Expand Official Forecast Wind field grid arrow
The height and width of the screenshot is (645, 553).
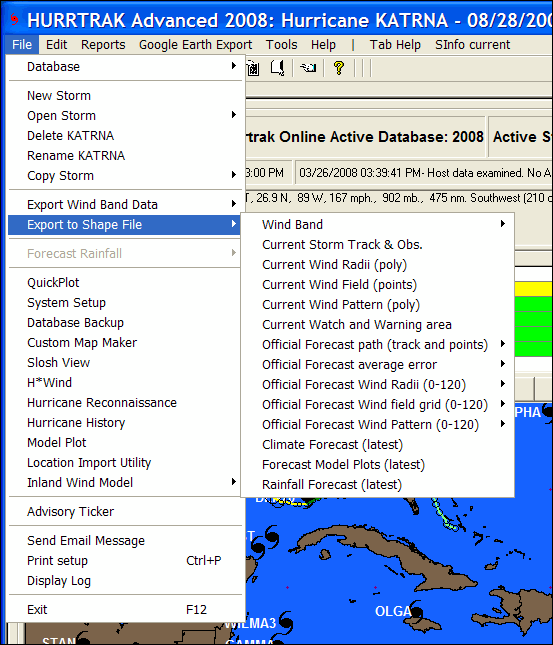[503, 404]
